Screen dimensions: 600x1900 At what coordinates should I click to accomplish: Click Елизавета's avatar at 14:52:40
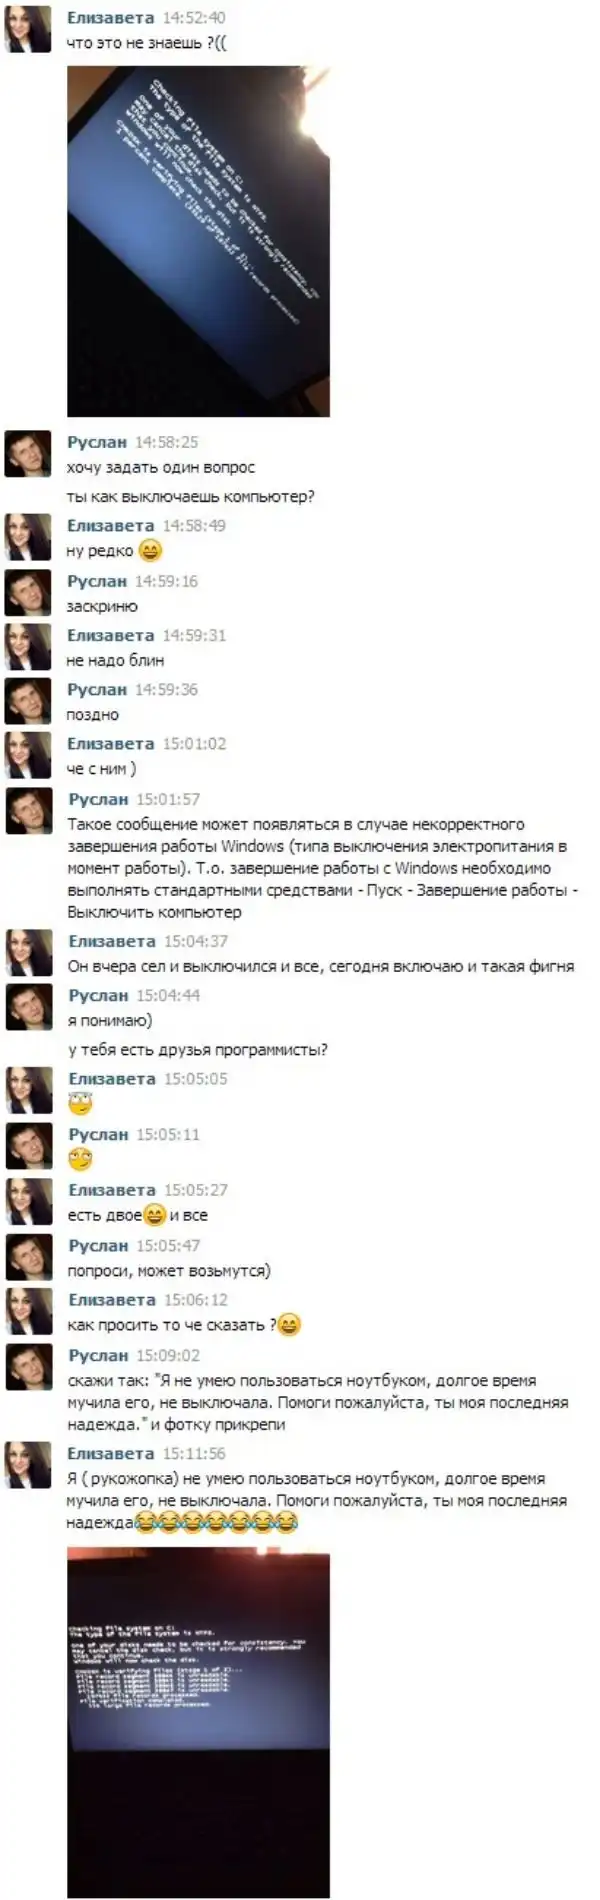click(28, 29)
